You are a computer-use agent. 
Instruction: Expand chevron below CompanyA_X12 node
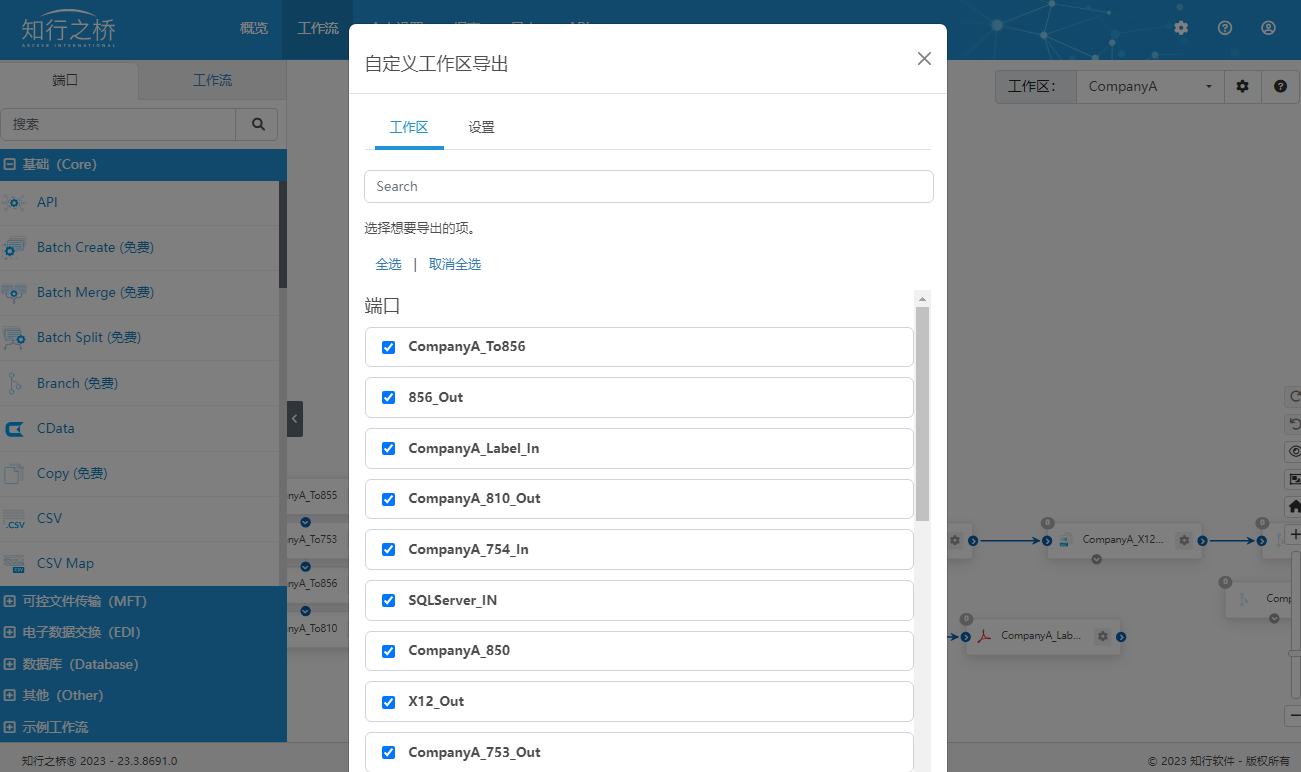[1097, 559]
